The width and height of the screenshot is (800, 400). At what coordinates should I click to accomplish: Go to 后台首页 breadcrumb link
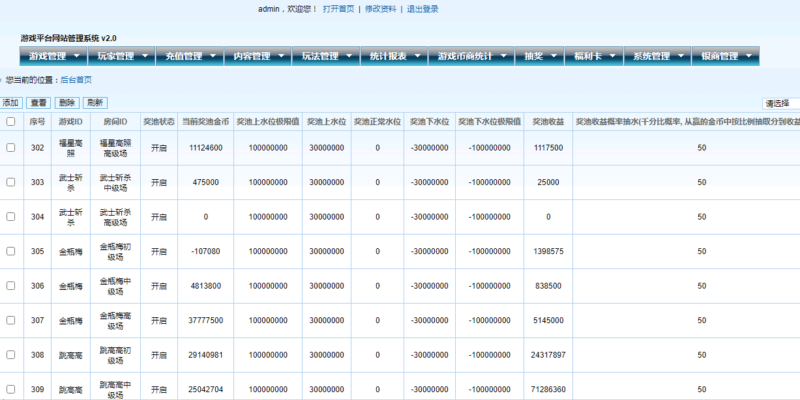coord(76,79)
